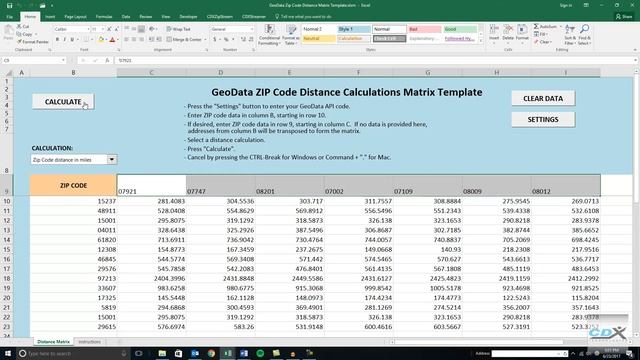Center text horizontally in Alignment group
This screenshot has height=360, width=640.
pyautogui.click(x=134, y=40)
